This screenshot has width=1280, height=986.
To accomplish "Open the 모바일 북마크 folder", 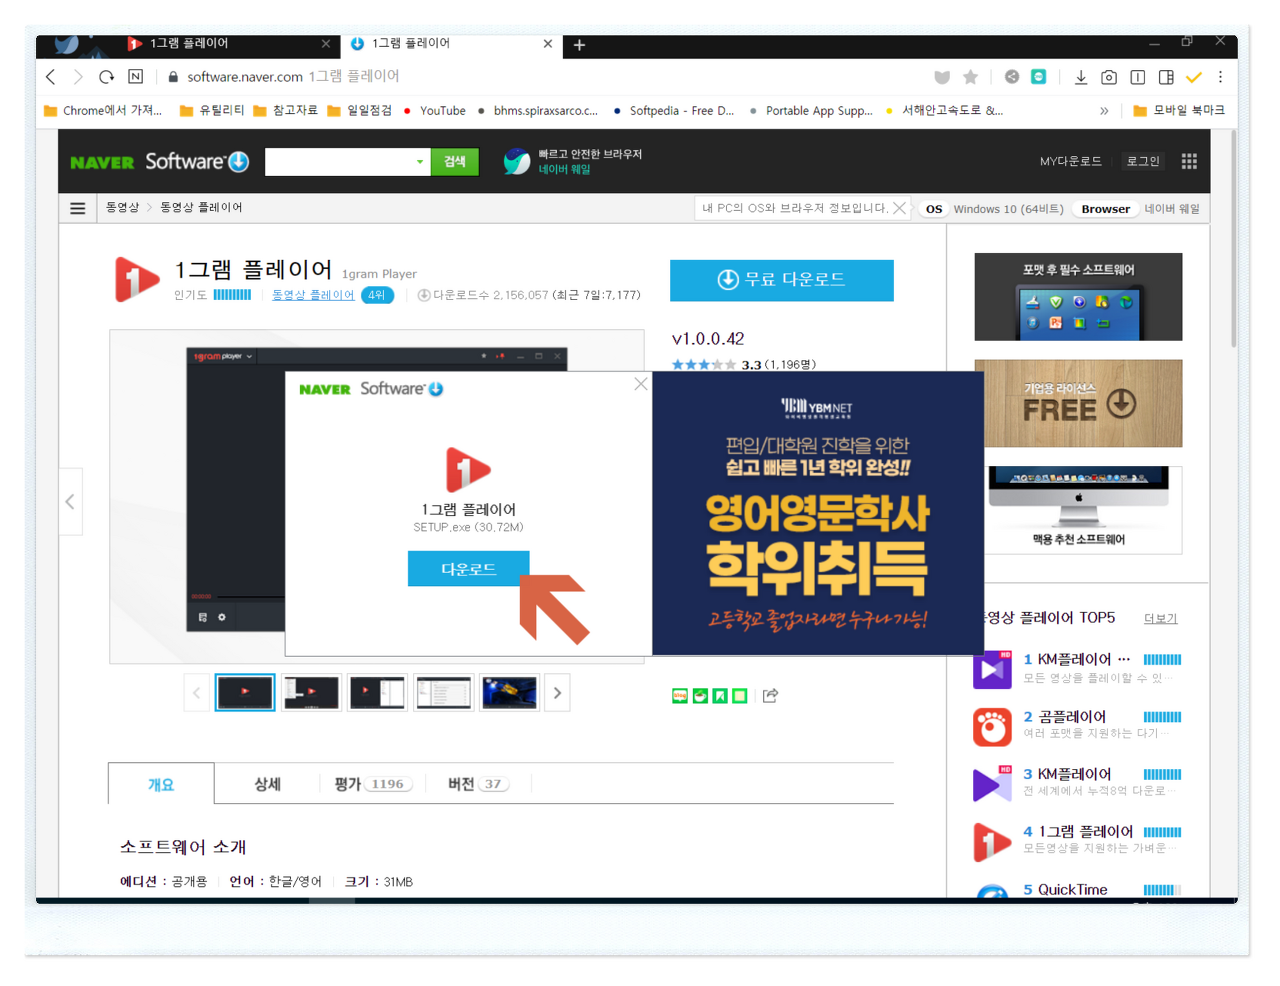I will (1179, 111).
